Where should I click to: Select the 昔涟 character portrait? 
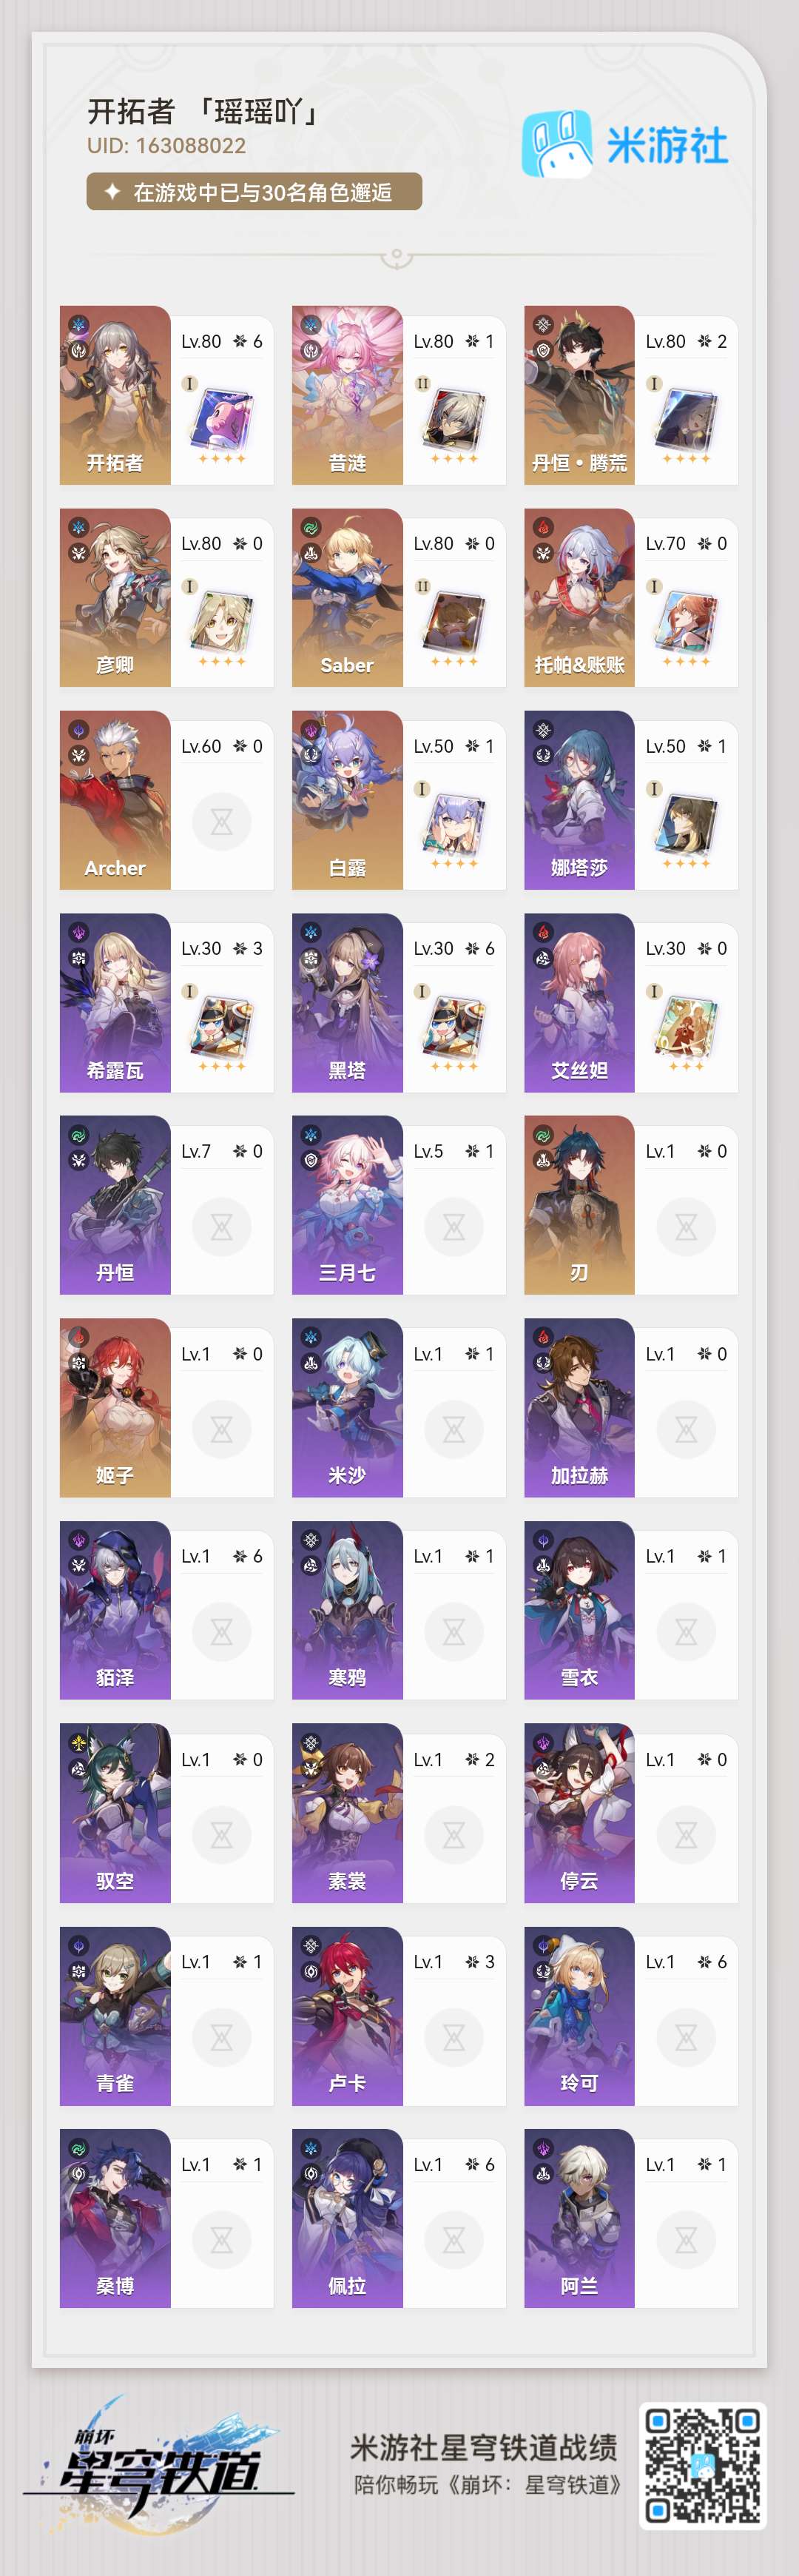click(x=347, y=395)
